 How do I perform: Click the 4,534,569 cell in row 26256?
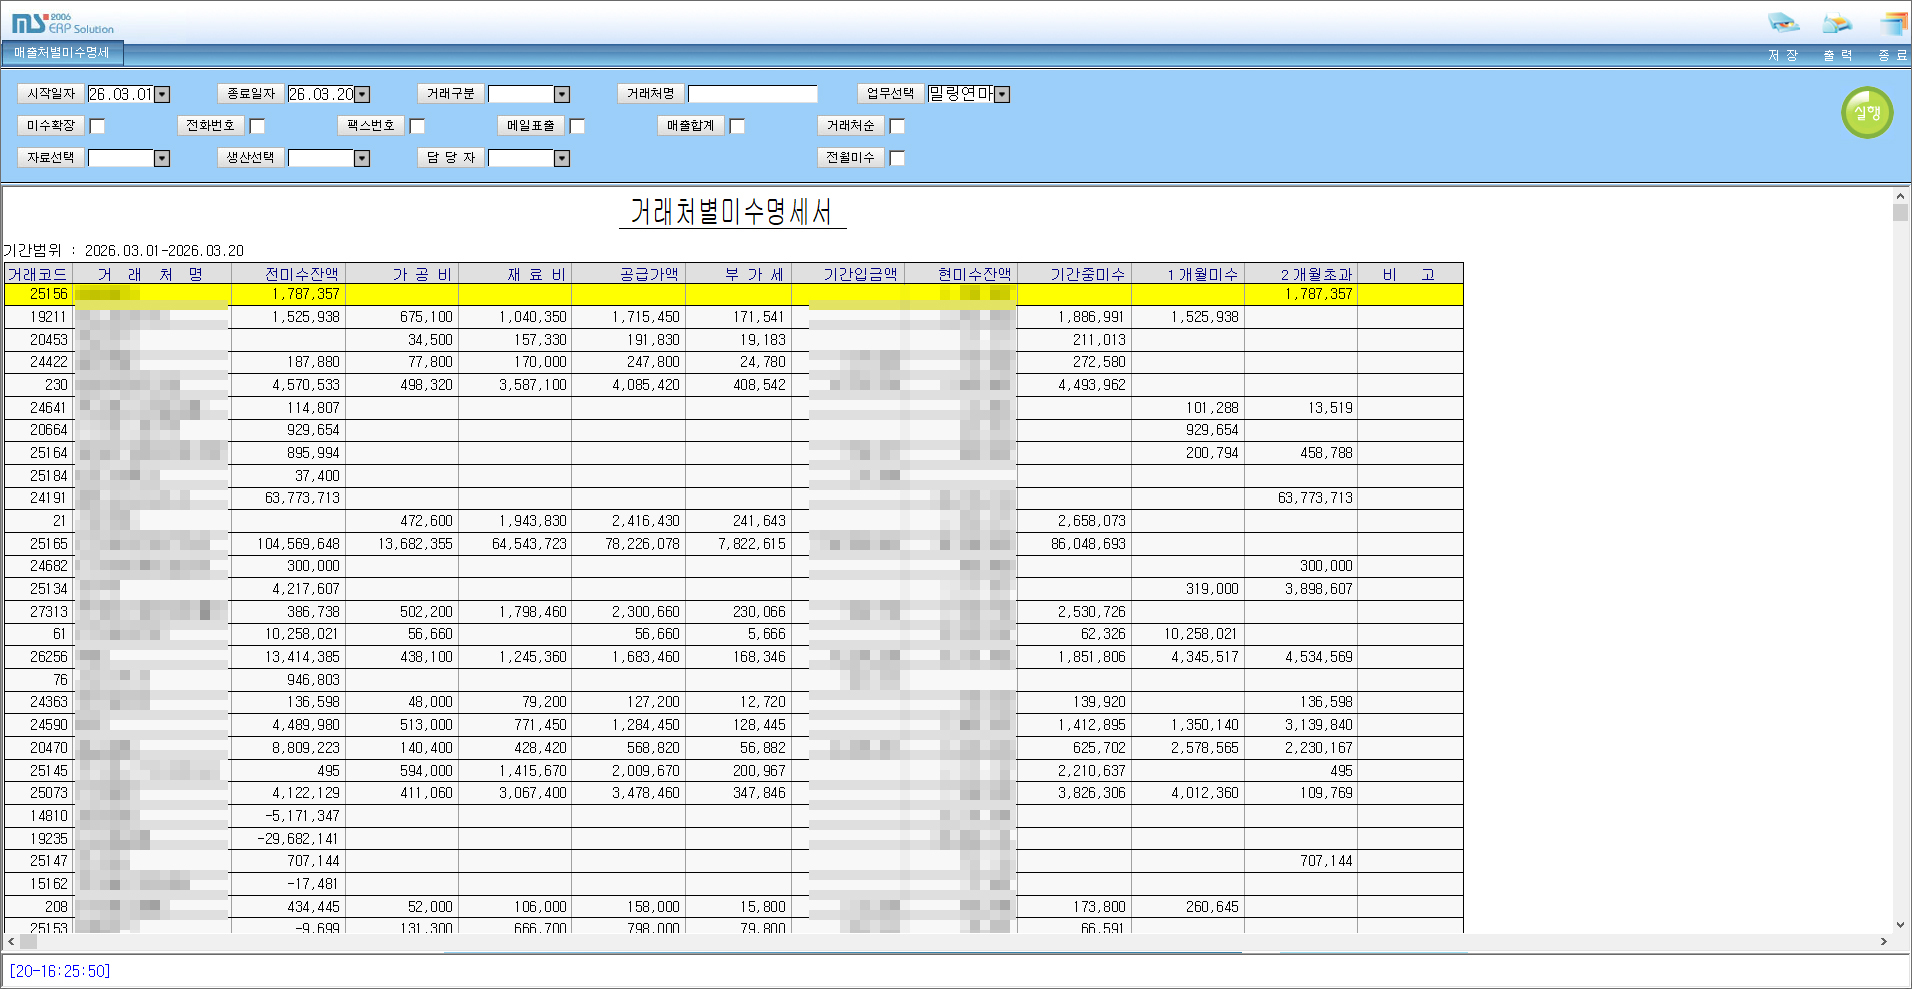point(1302,657)
